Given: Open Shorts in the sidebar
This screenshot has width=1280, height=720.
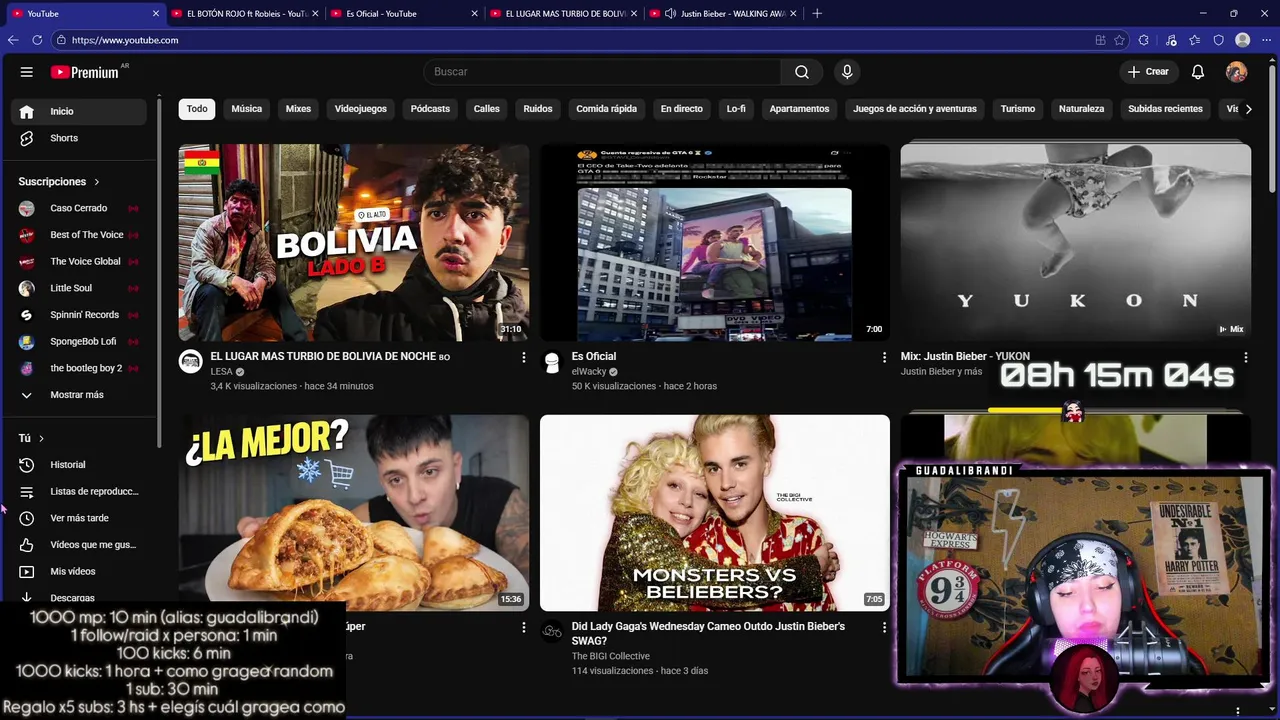Looking at the screenshot, I should pyautogui.click(x=80, y=138).
